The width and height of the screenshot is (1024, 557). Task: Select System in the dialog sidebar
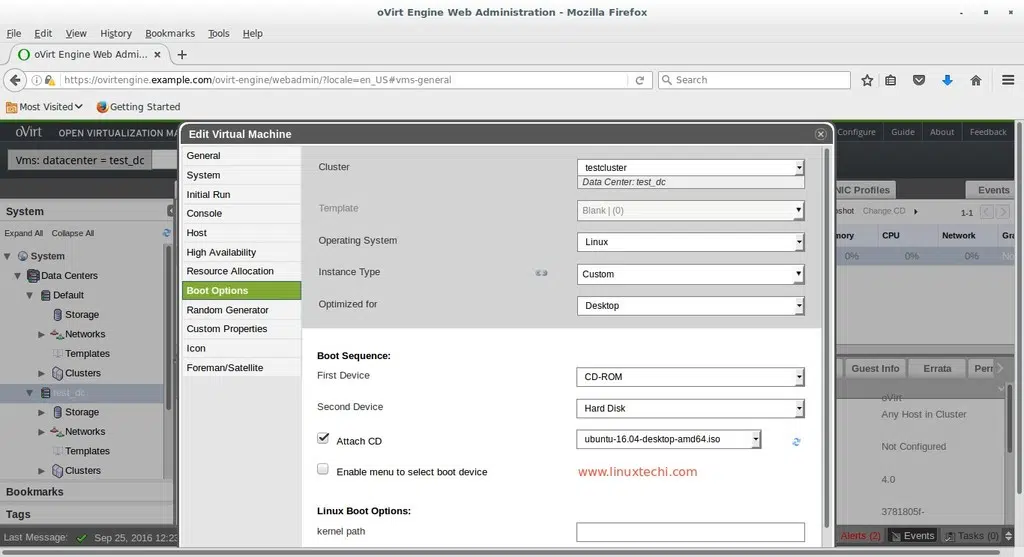pyautogui.click(x=242, y=175)
